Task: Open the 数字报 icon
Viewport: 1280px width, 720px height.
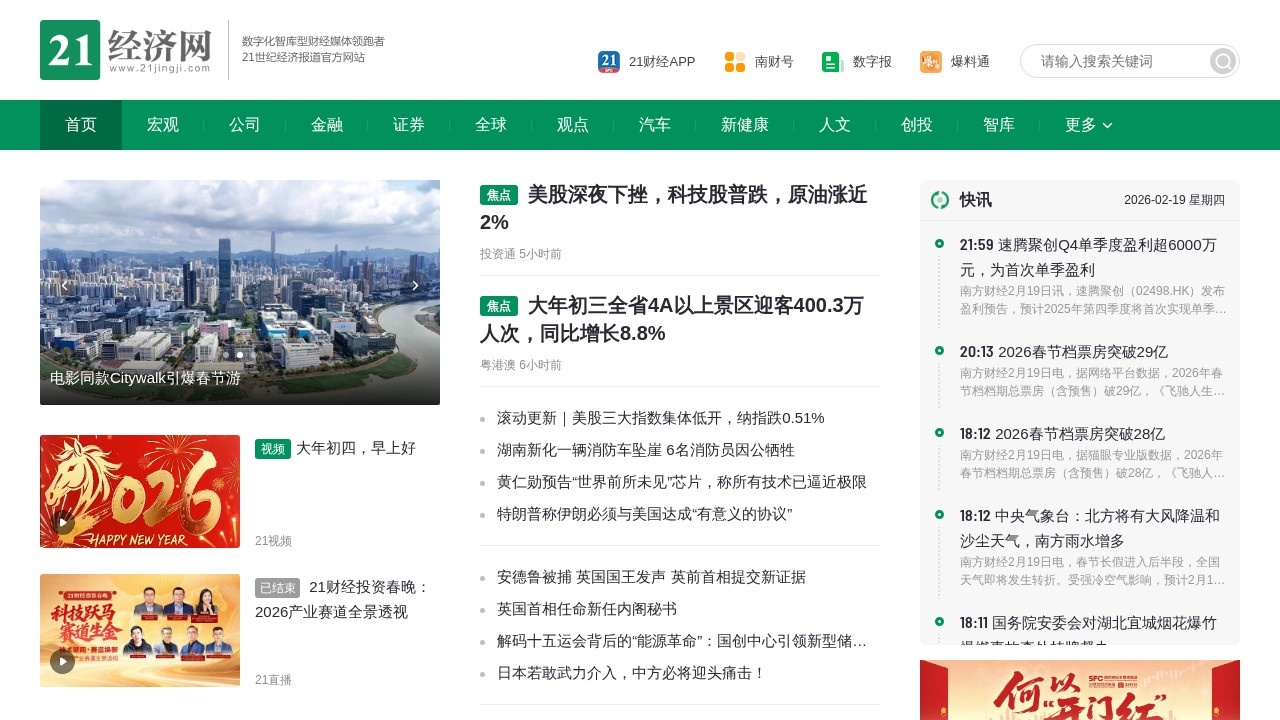Action: 831,61
